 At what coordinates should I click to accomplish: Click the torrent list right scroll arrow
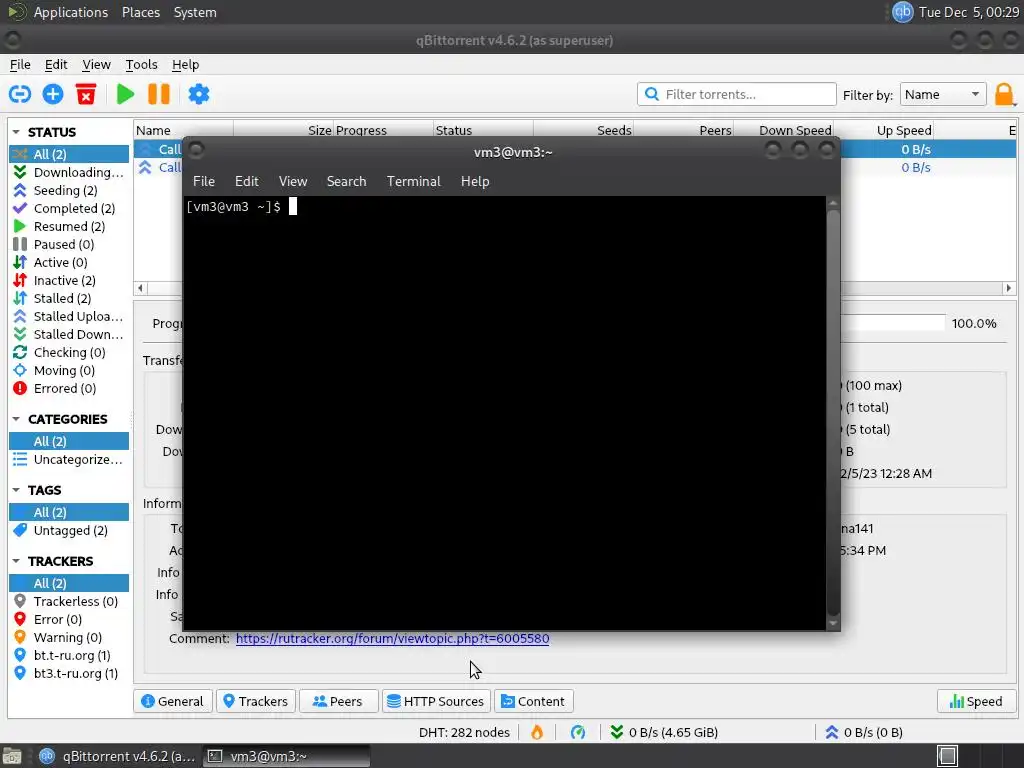tap(1008, 287)
